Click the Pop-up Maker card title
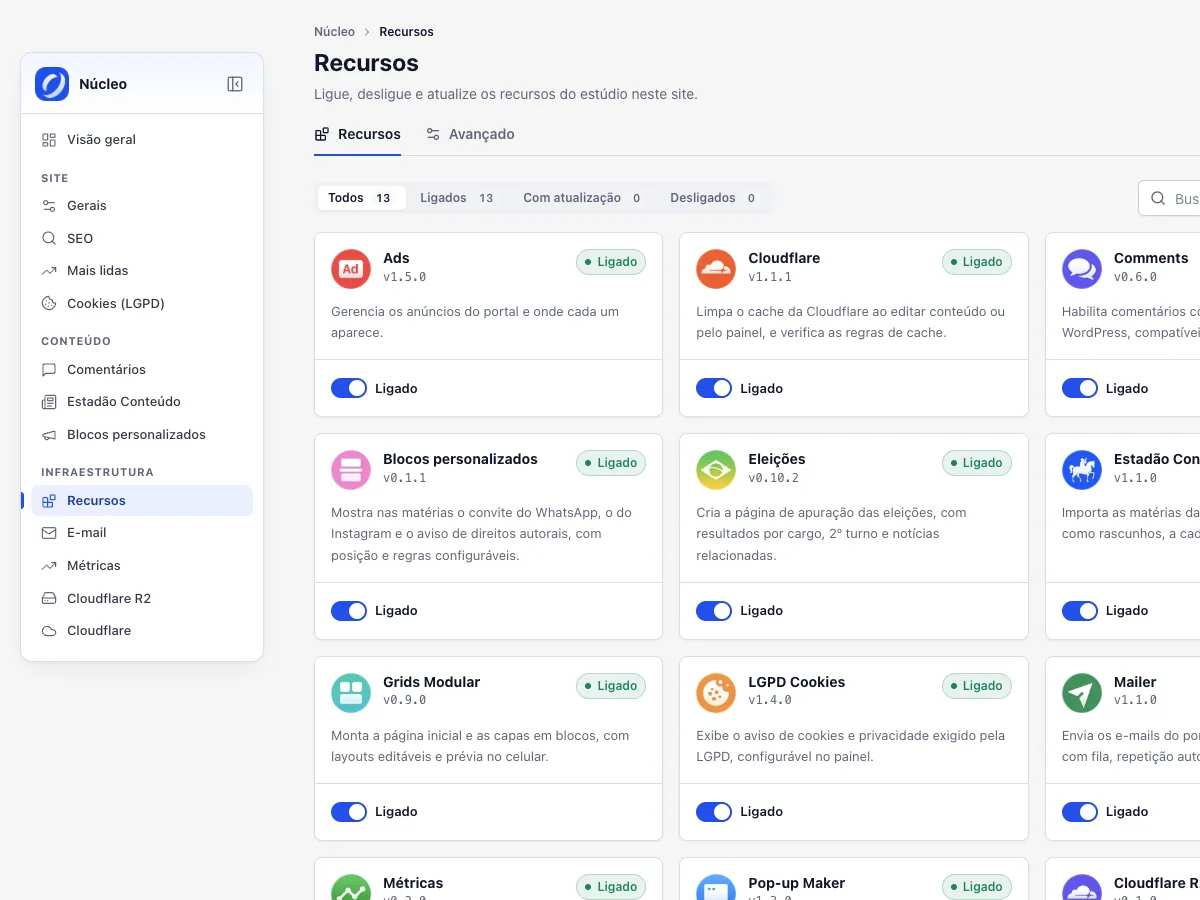Viewport: 1200px width, 900px height. click(x=797, y=884)
